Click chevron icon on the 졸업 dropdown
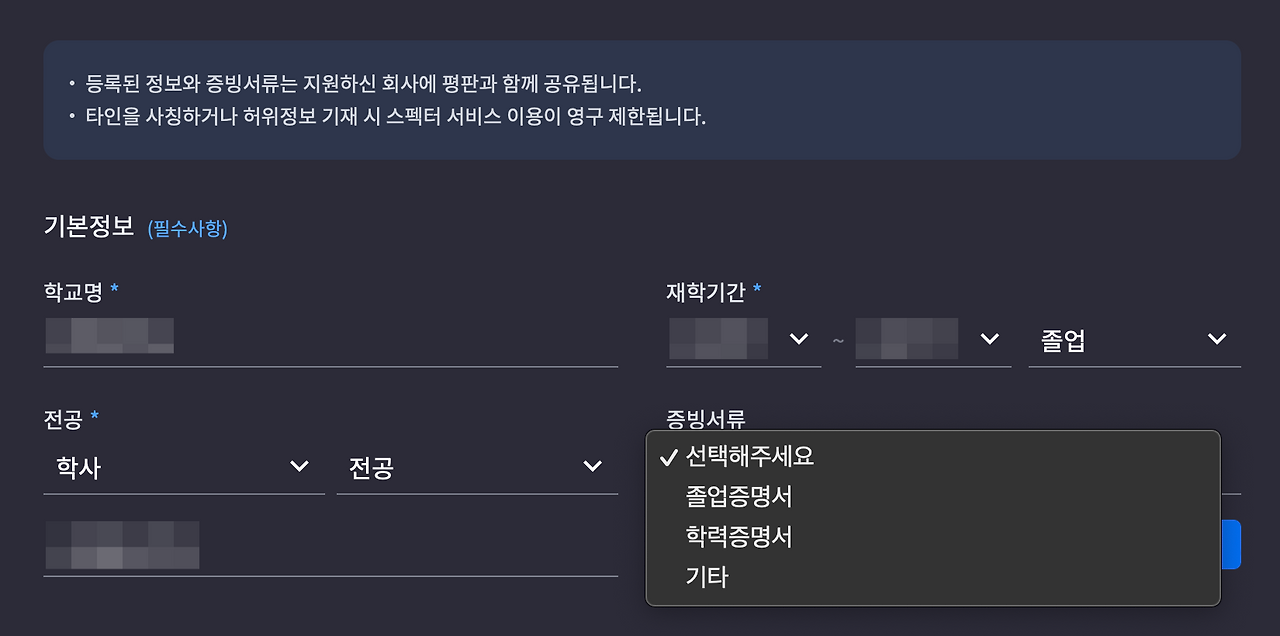Image resolution: width=1280 pixels, height=636 pixels. [1216, 339]
